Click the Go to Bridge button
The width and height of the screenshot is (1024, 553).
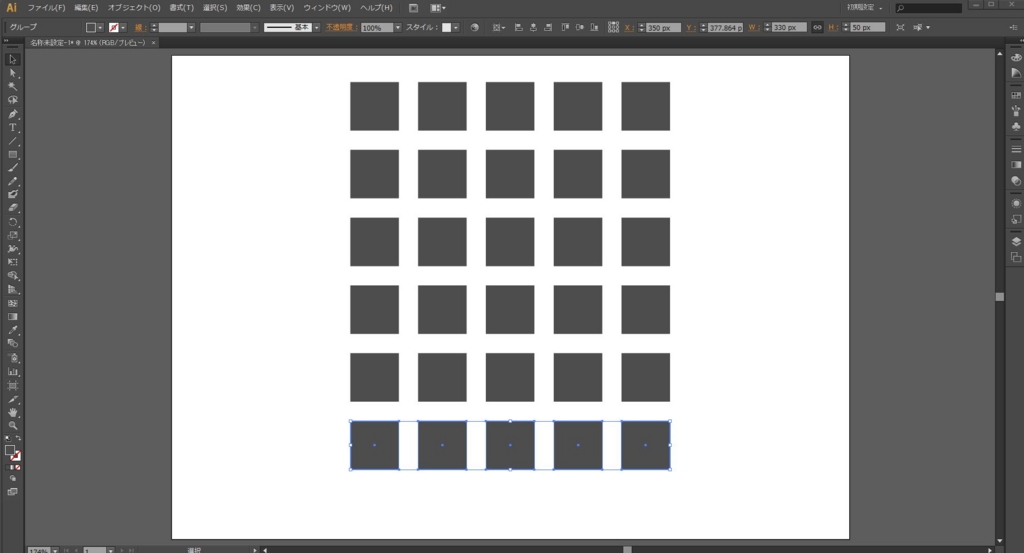tap(413, 8)
